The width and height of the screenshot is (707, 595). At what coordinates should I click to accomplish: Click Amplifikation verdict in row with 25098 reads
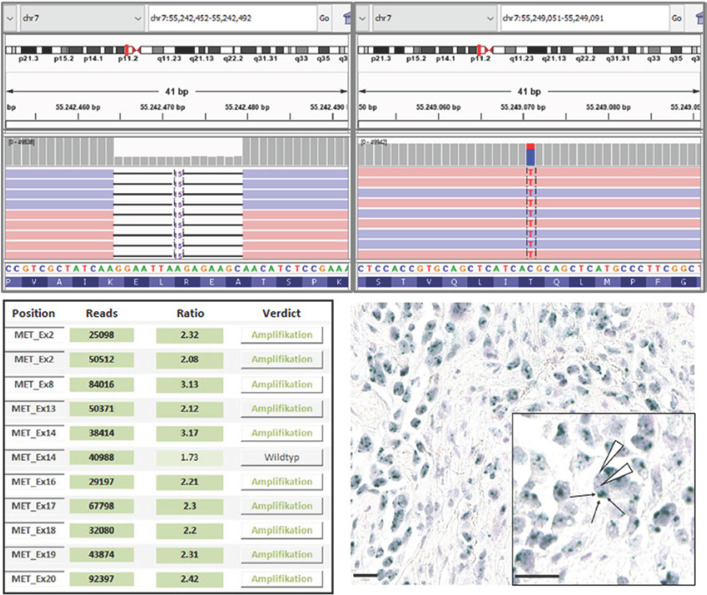(x=282, y=335)
